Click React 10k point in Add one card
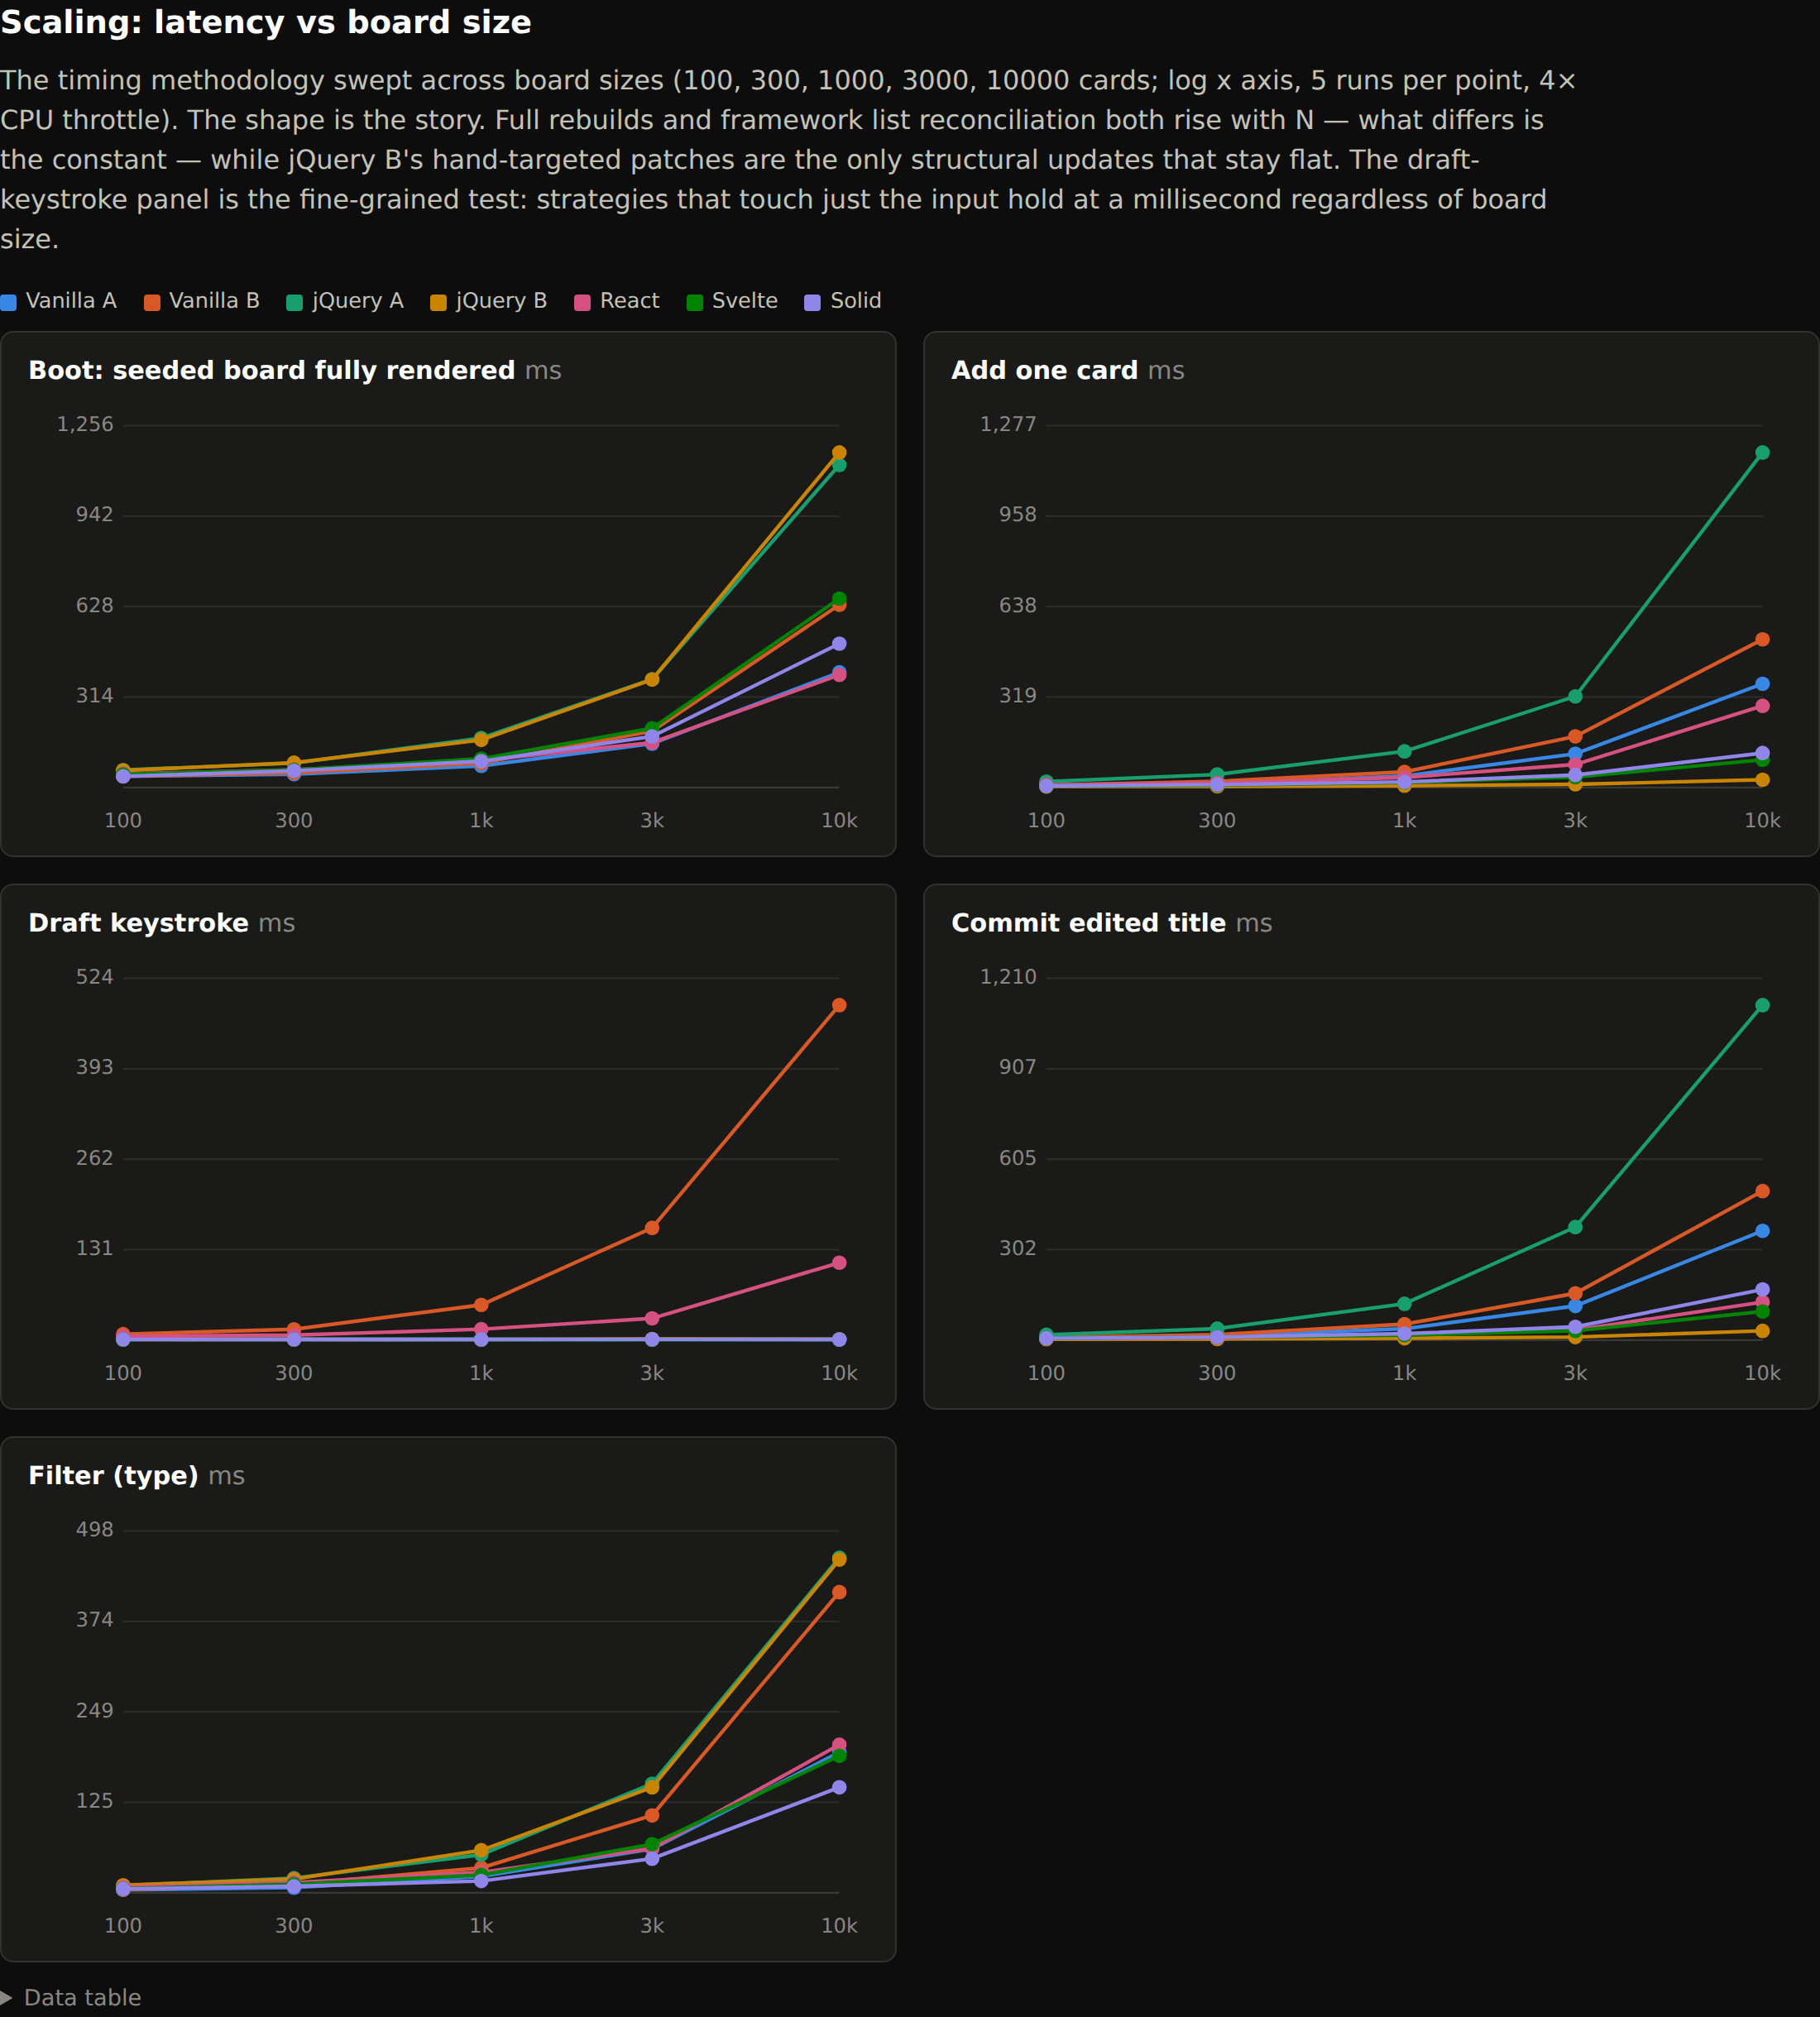1820x2017 pixels. coord(1762,706)
